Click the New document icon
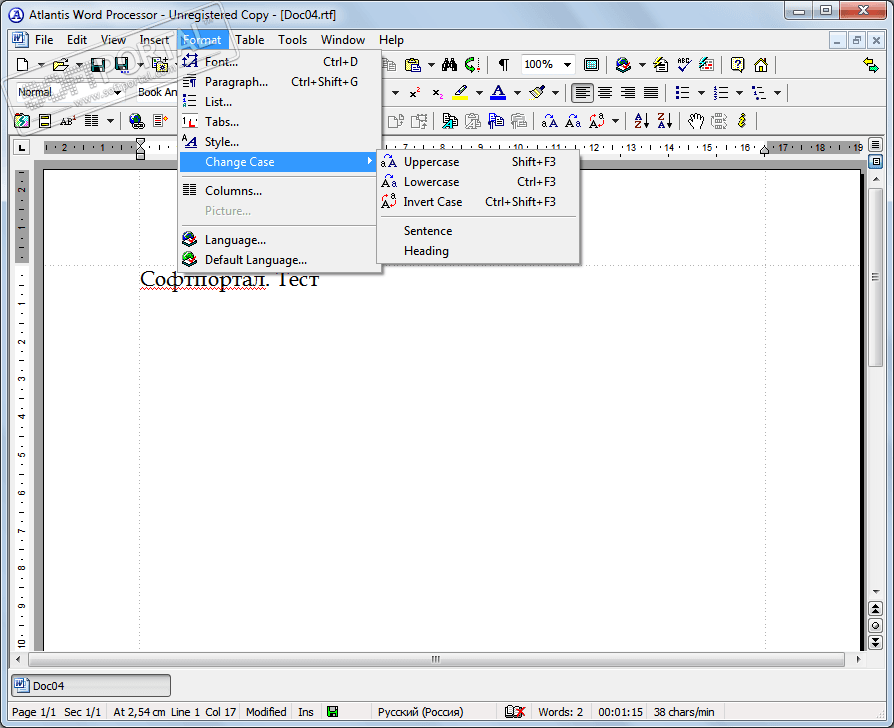The image size is (894, 728). tap(22, 65)
